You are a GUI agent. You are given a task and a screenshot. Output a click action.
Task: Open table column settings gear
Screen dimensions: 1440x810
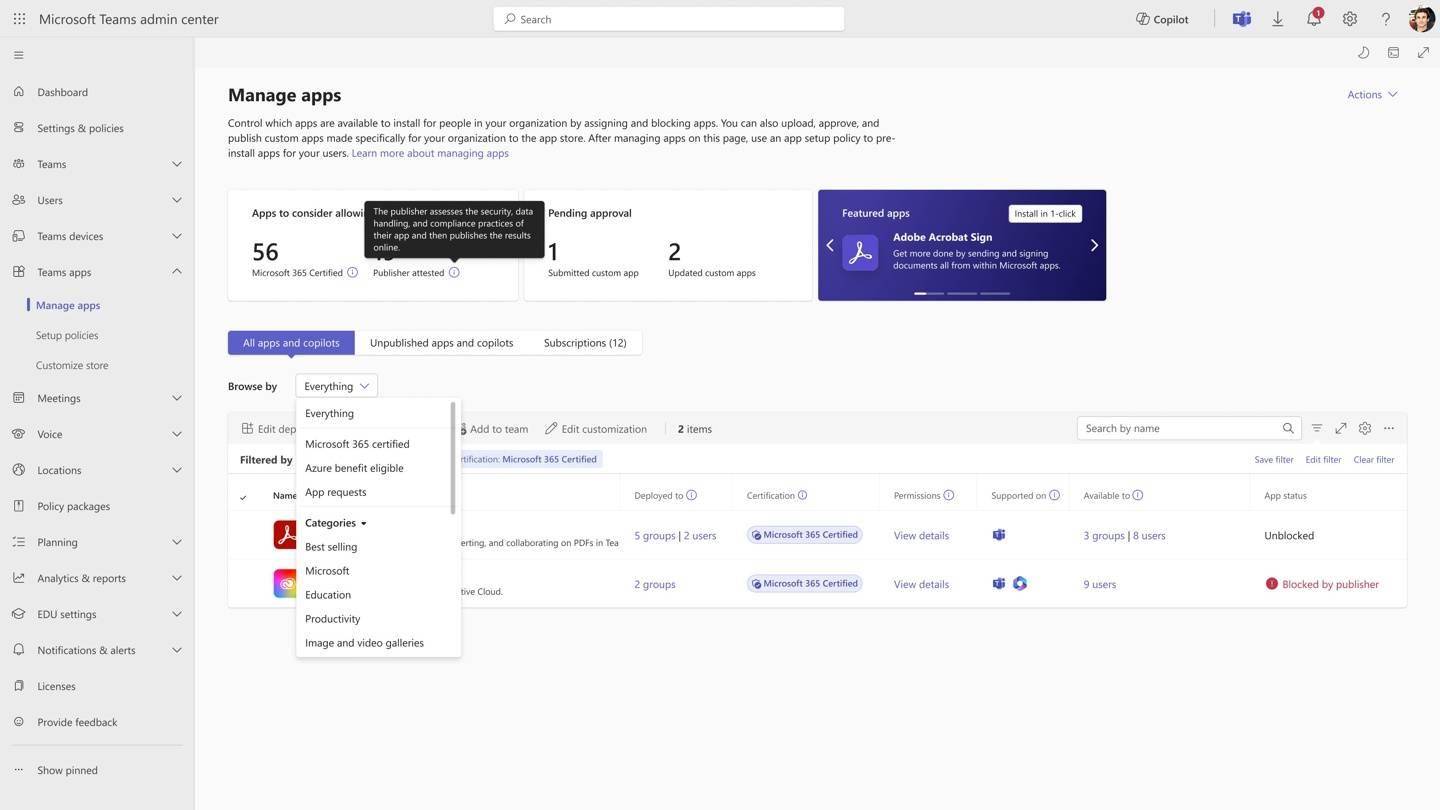tap(1365, 428)
